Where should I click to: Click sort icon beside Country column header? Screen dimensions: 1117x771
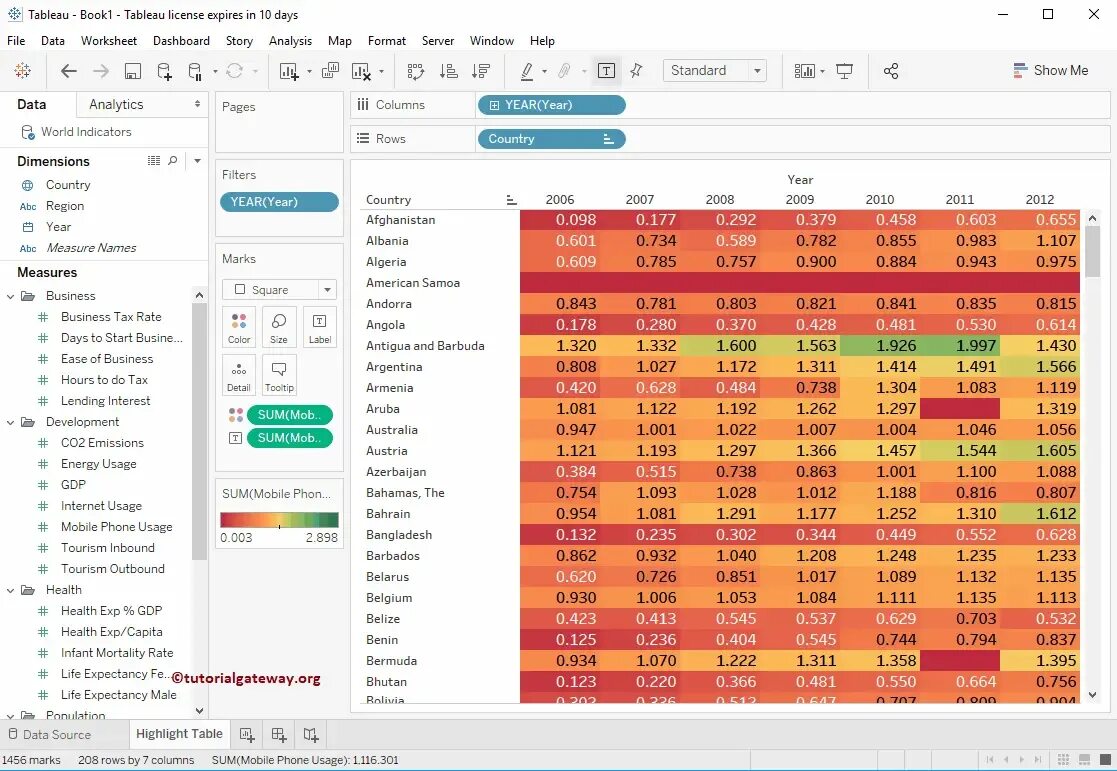511,200
